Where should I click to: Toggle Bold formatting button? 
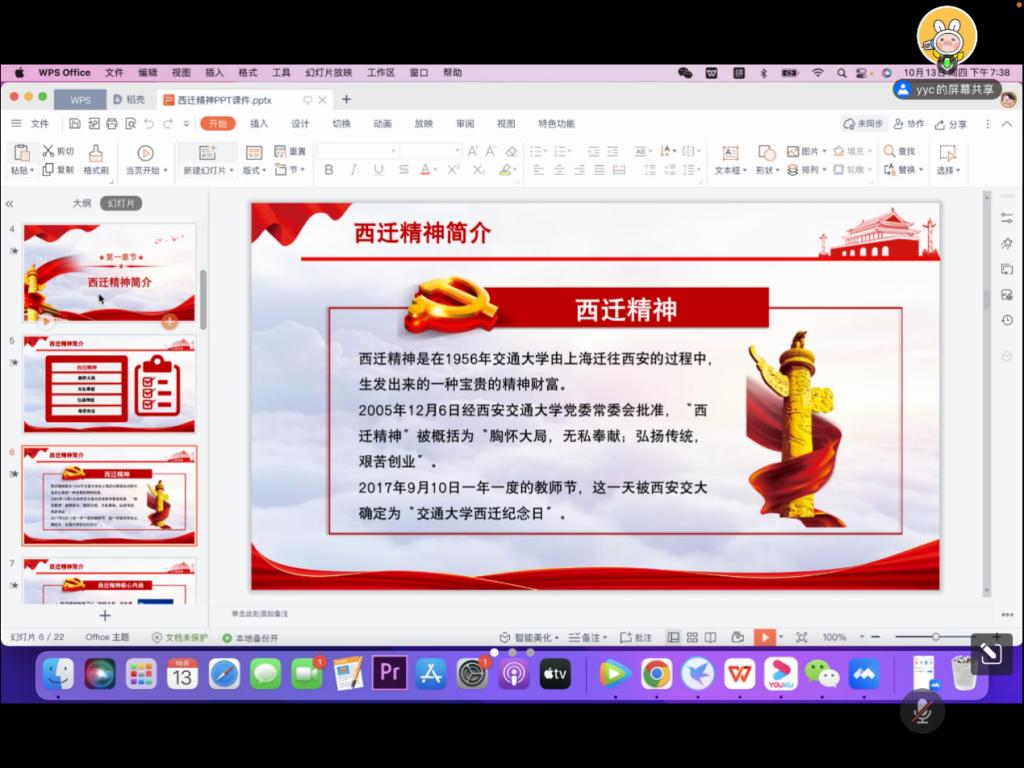click(x=329, y=170)
